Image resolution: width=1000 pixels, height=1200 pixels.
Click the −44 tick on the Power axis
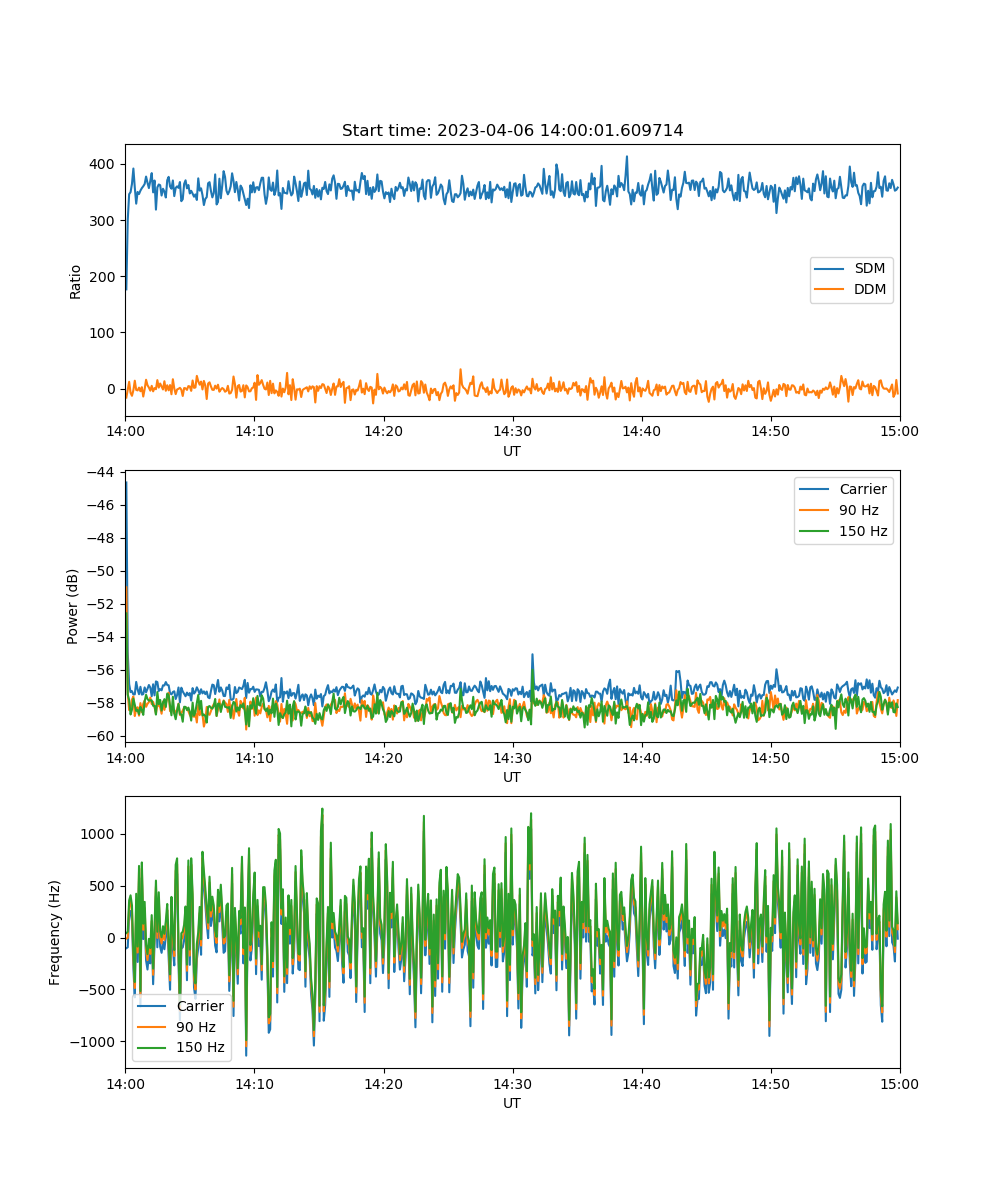[102, 472]
